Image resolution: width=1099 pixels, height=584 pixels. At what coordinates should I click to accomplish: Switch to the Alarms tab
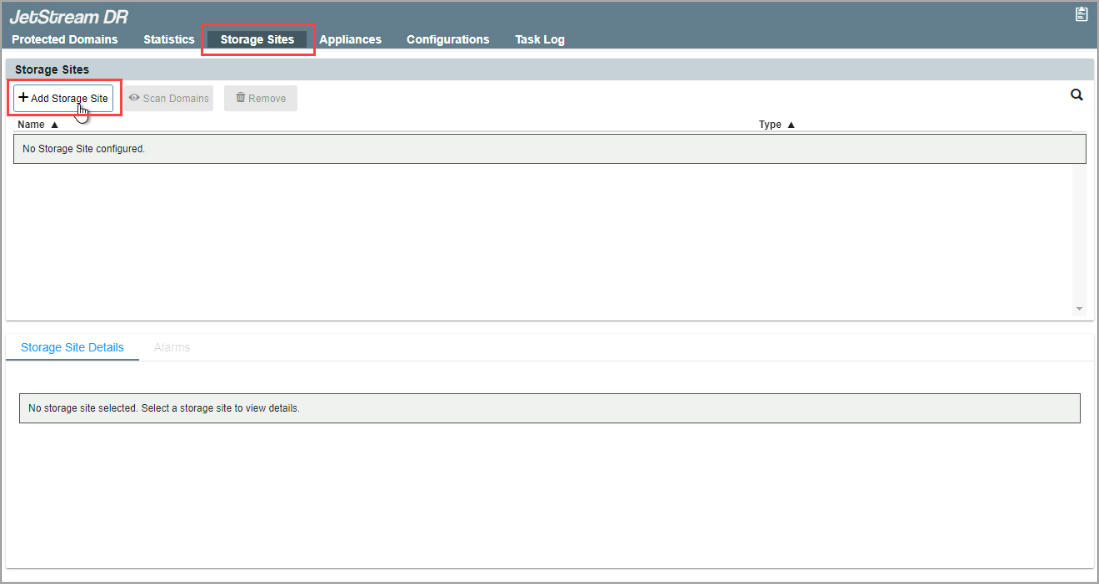coord(172,347)
